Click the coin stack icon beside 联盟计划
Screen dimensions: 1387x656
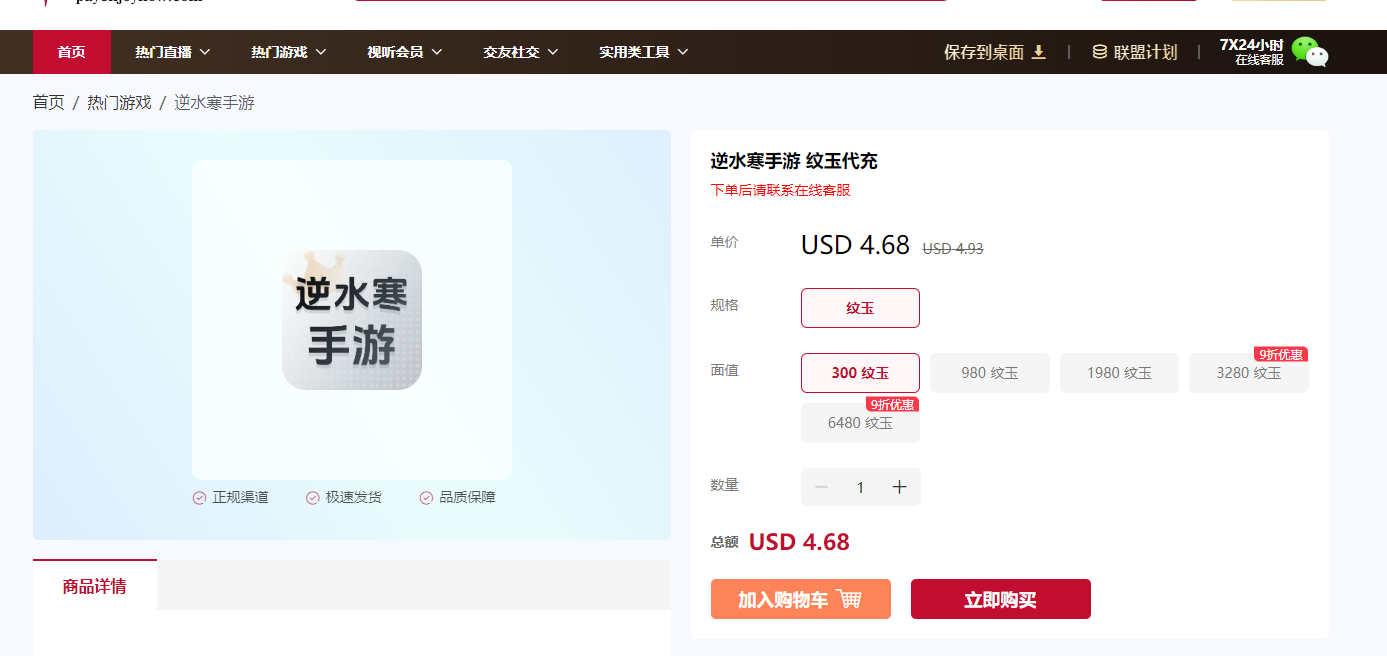1099,52
